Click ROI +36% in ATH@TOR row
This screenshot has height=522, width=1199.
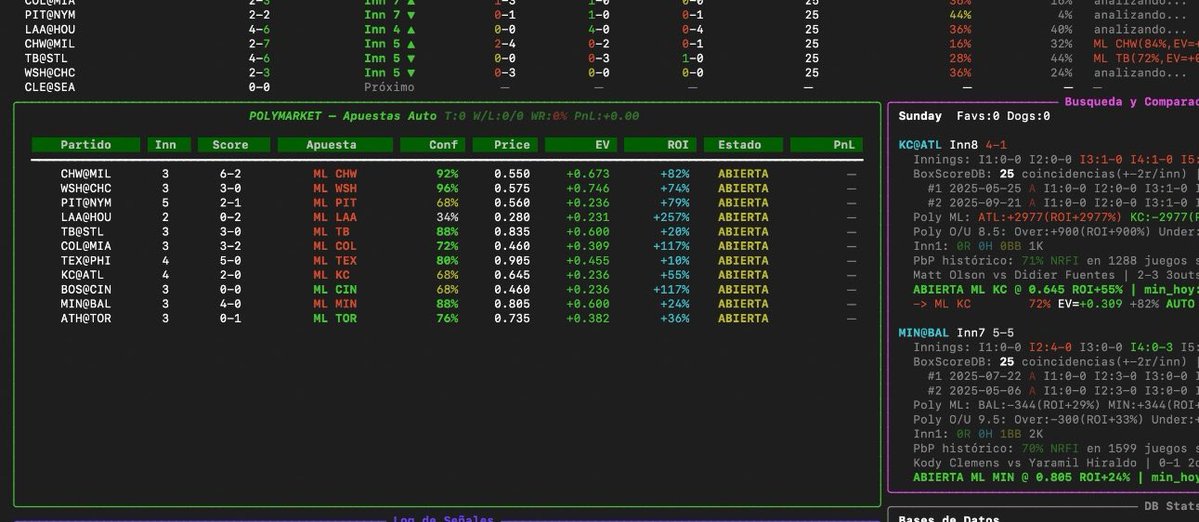[674, 318]
